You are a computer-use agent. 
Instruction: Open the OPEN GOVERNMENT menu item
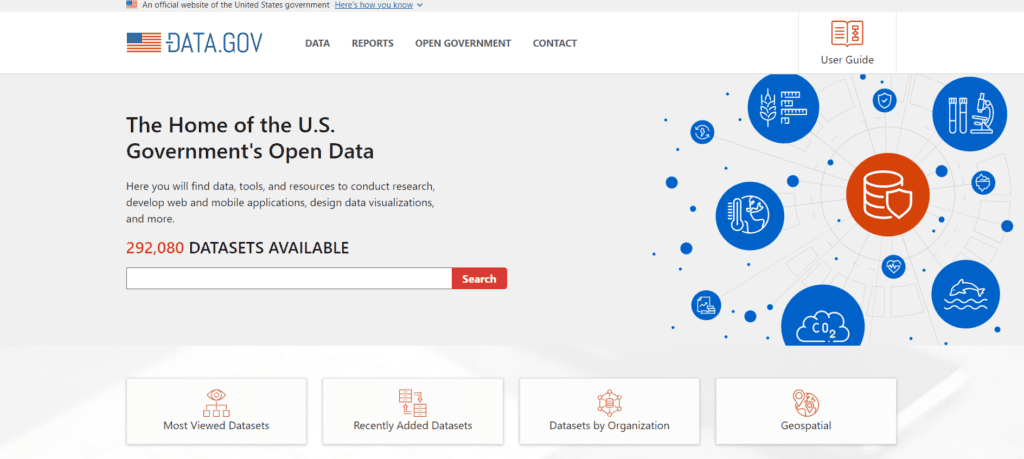tap(463, 44)
